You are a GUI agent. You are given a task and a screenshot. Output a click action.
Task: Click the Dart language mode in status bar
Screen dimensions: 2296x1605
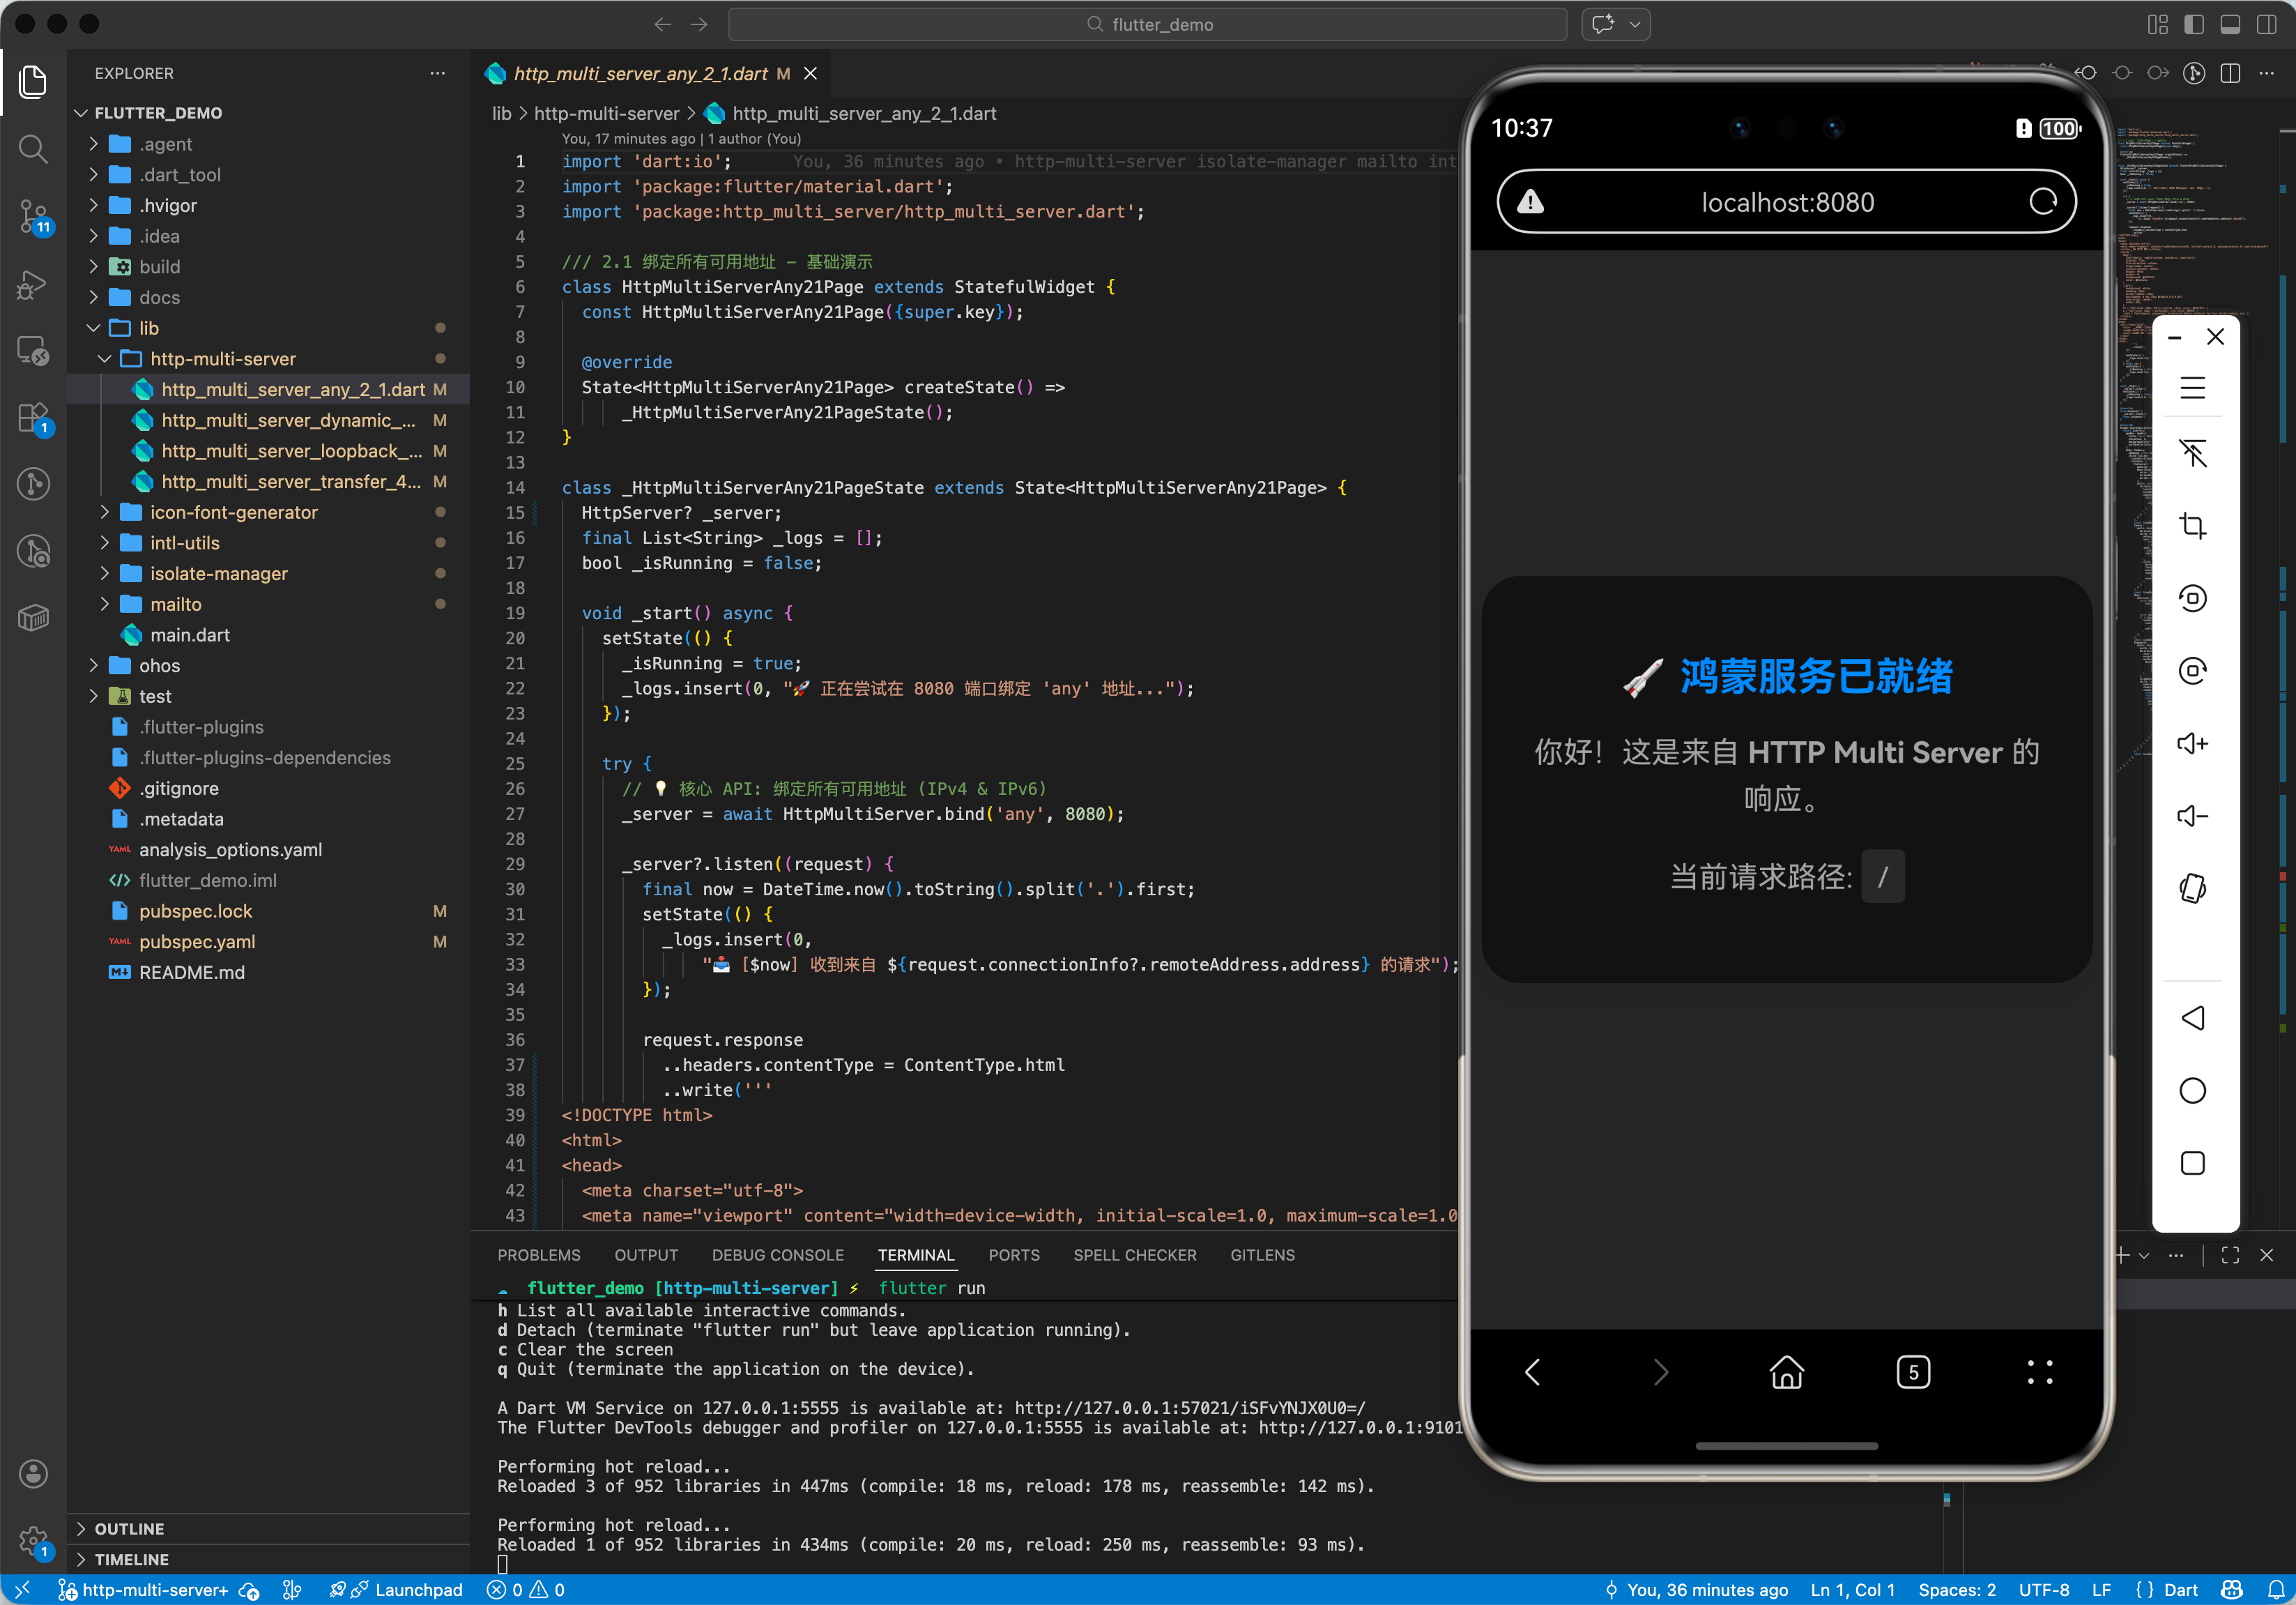pyautogui.click(x=2180, y=1590)
